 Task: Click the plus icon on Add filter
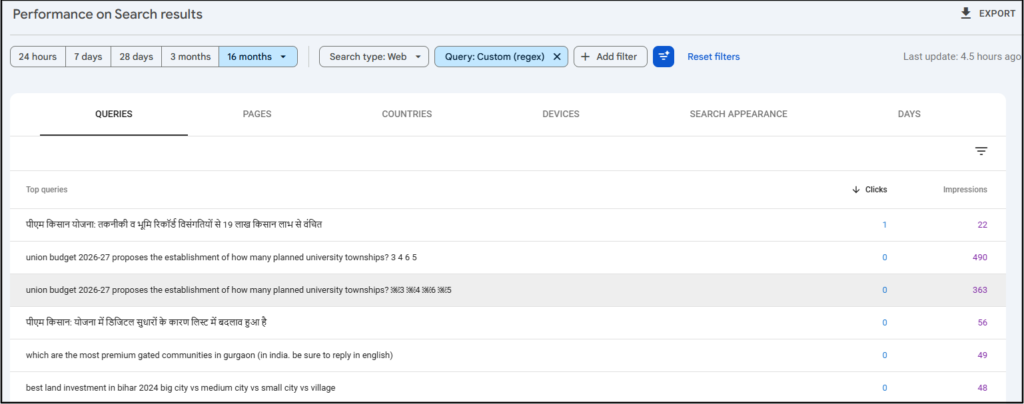click(585, 57)
